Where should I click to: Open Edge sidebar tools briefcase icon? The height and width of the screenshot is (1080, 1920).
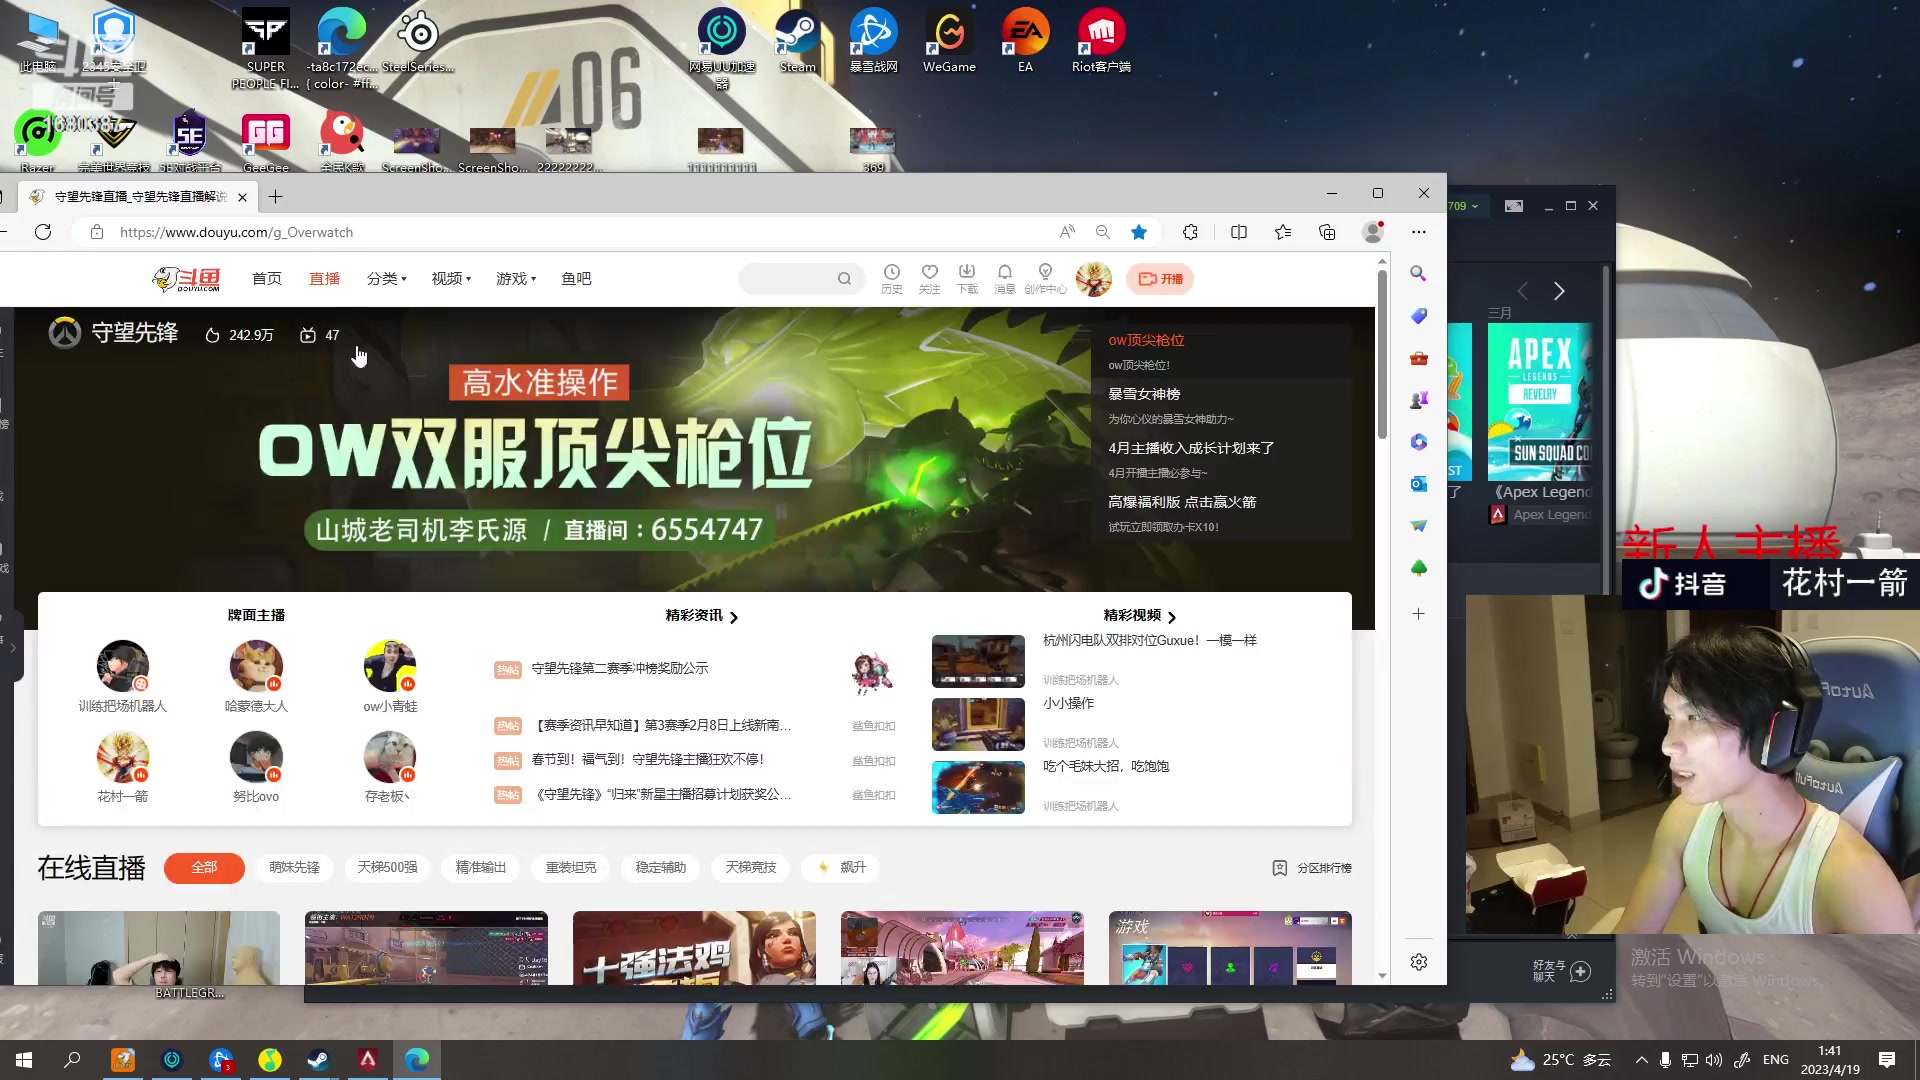(1418, 358)
